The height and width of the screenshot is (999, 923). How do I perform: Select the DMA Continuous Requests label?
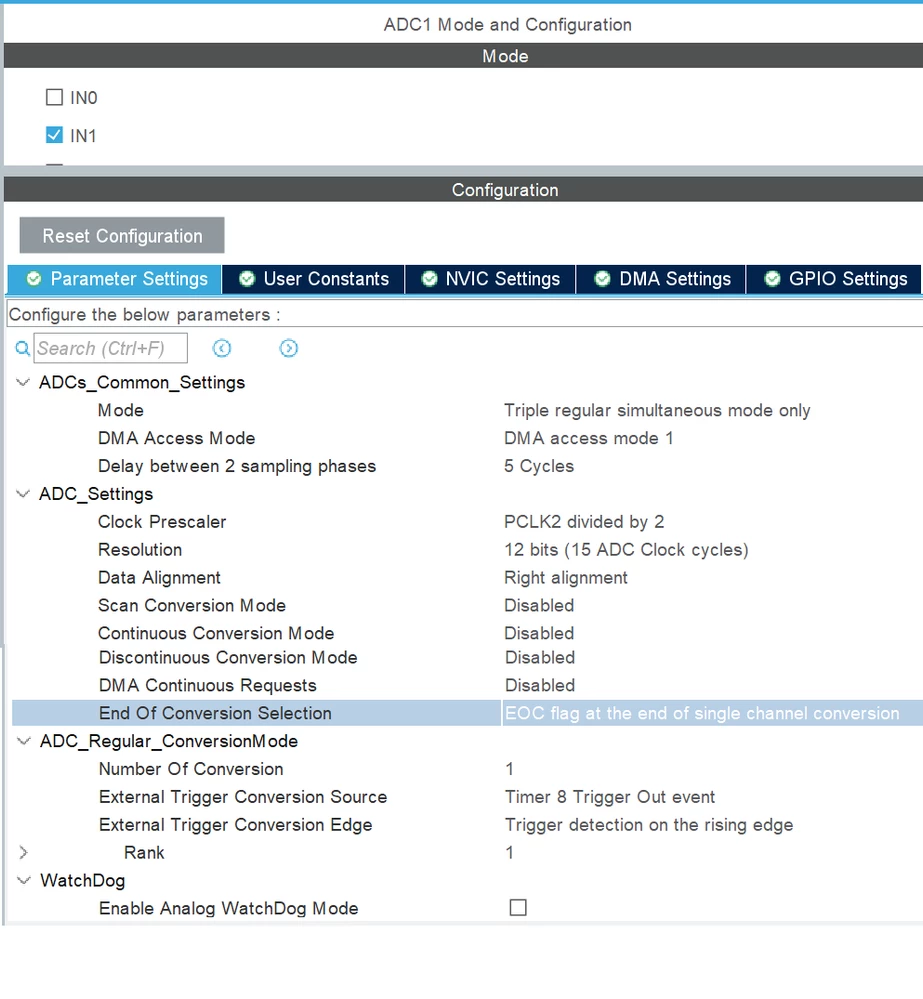pos(208,686)
